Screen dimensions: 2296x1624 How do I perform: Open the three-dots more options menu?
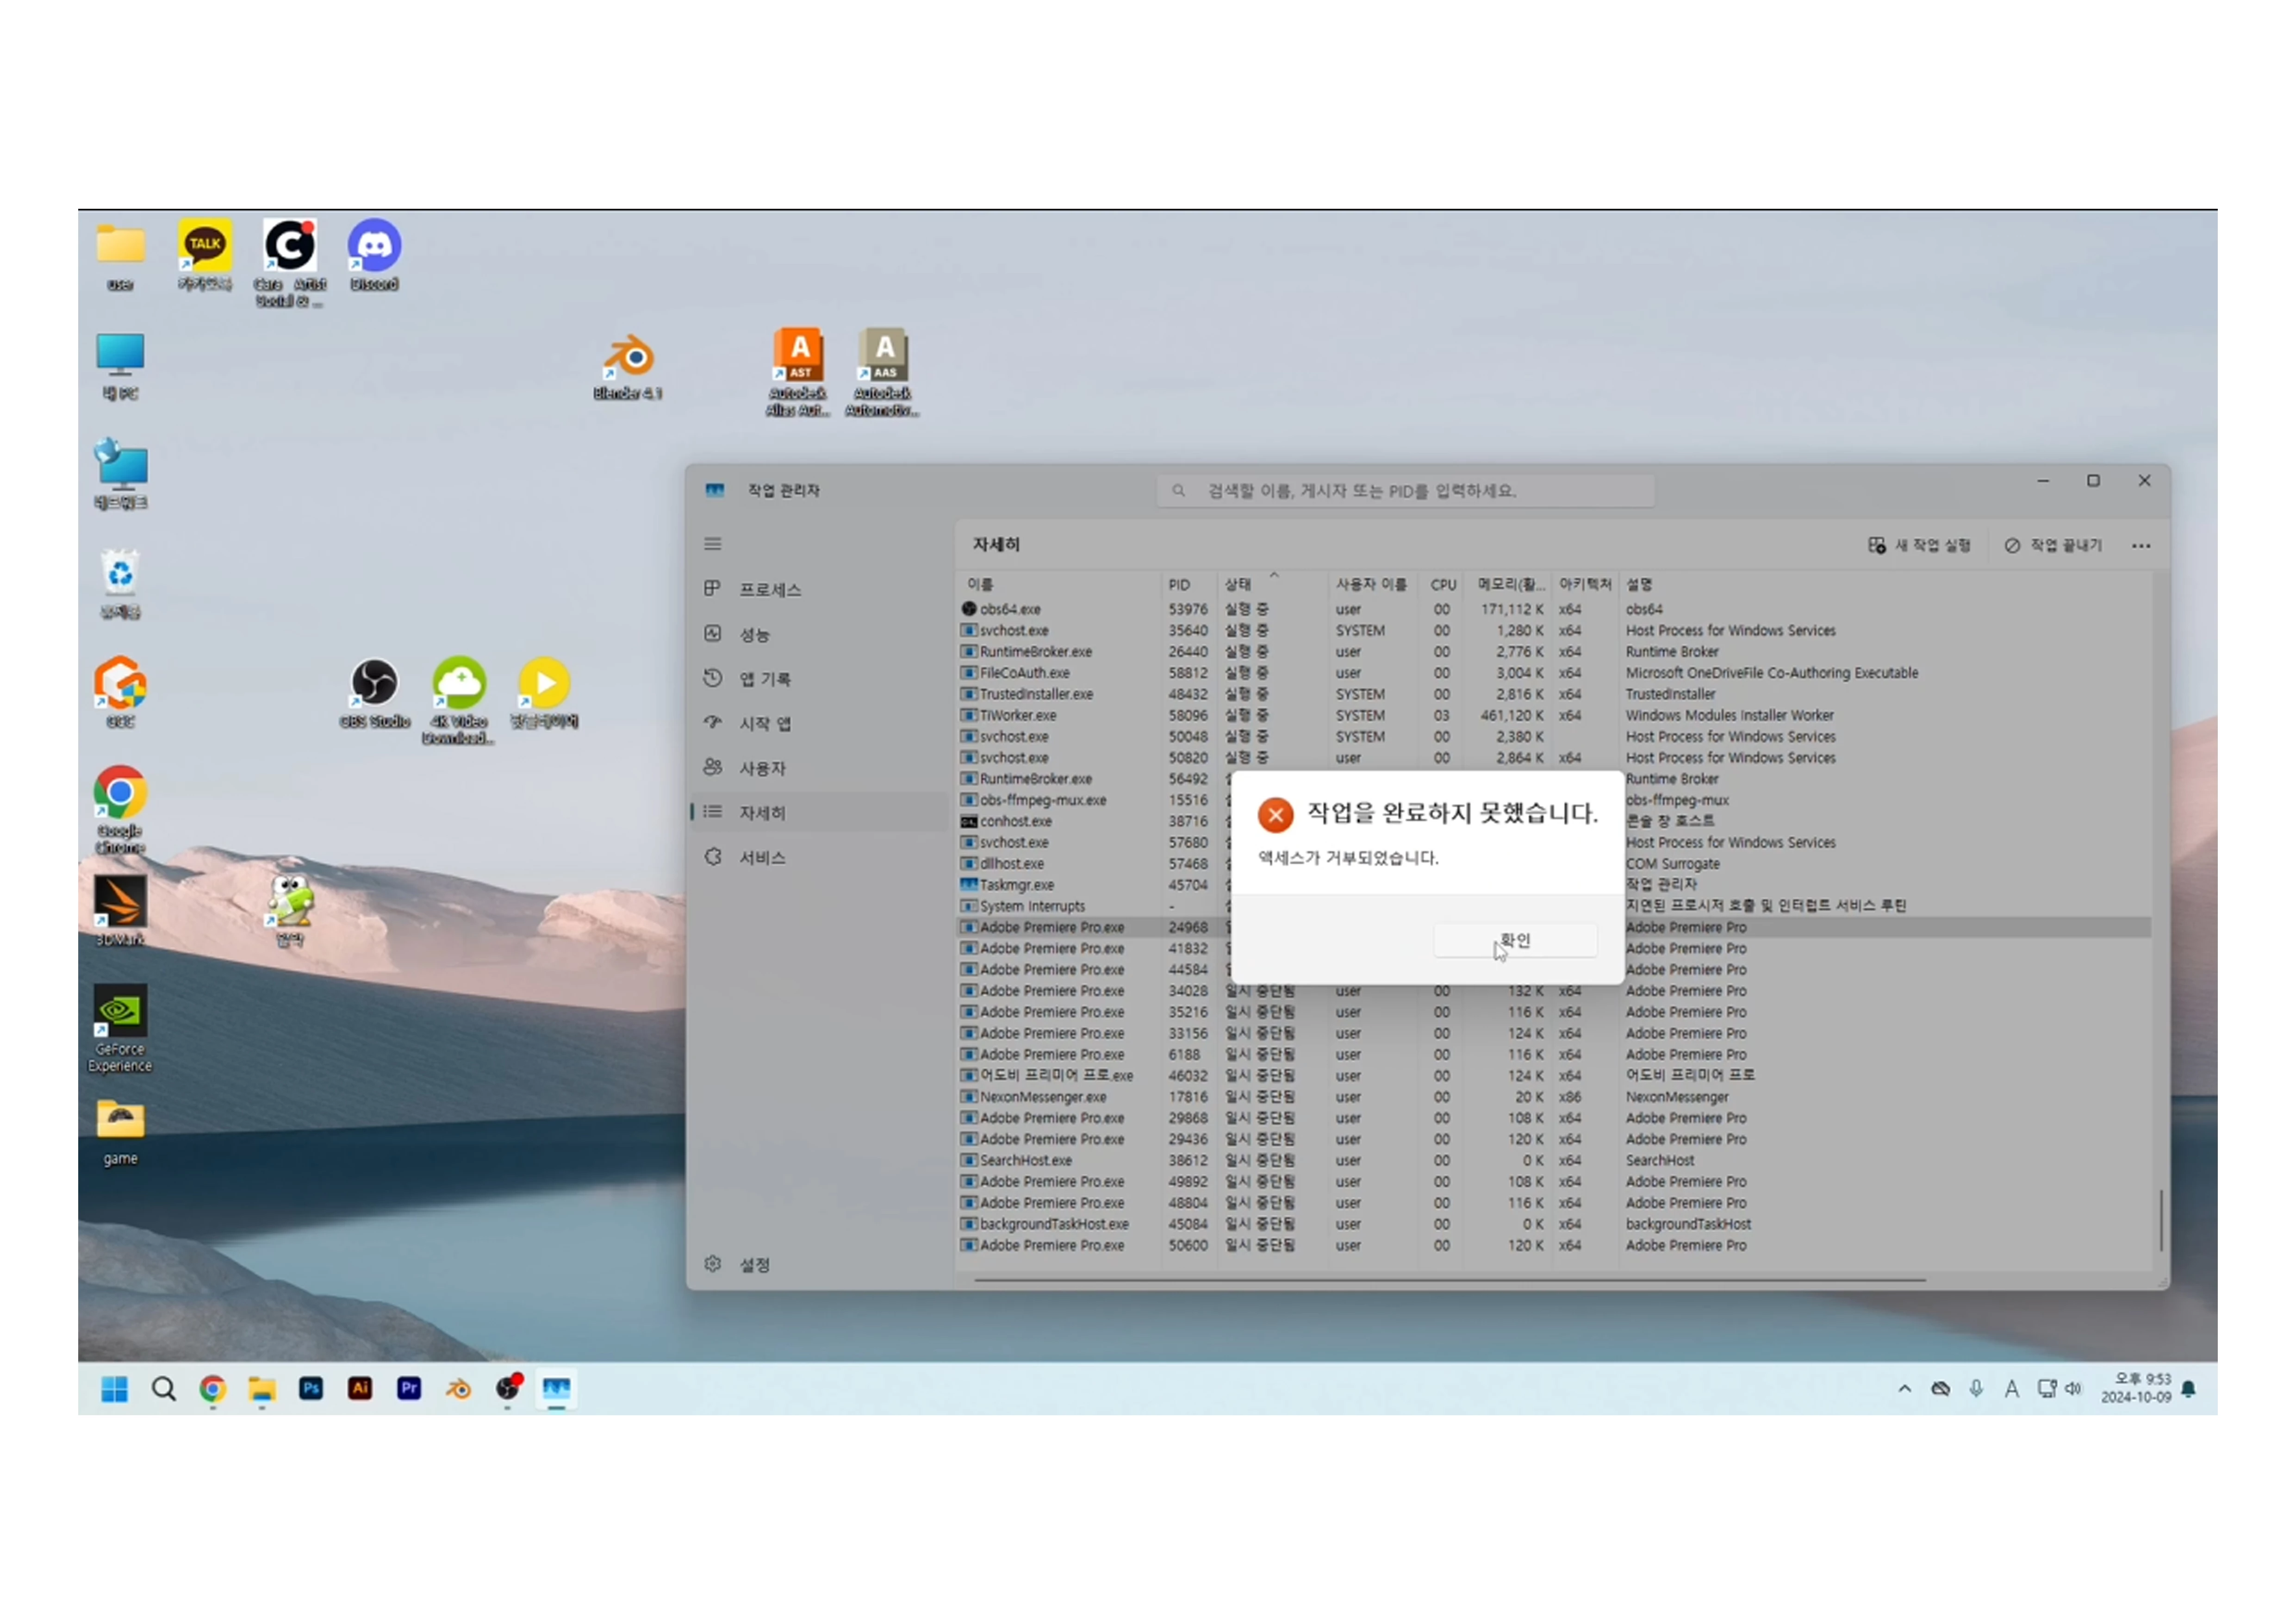2141,546
